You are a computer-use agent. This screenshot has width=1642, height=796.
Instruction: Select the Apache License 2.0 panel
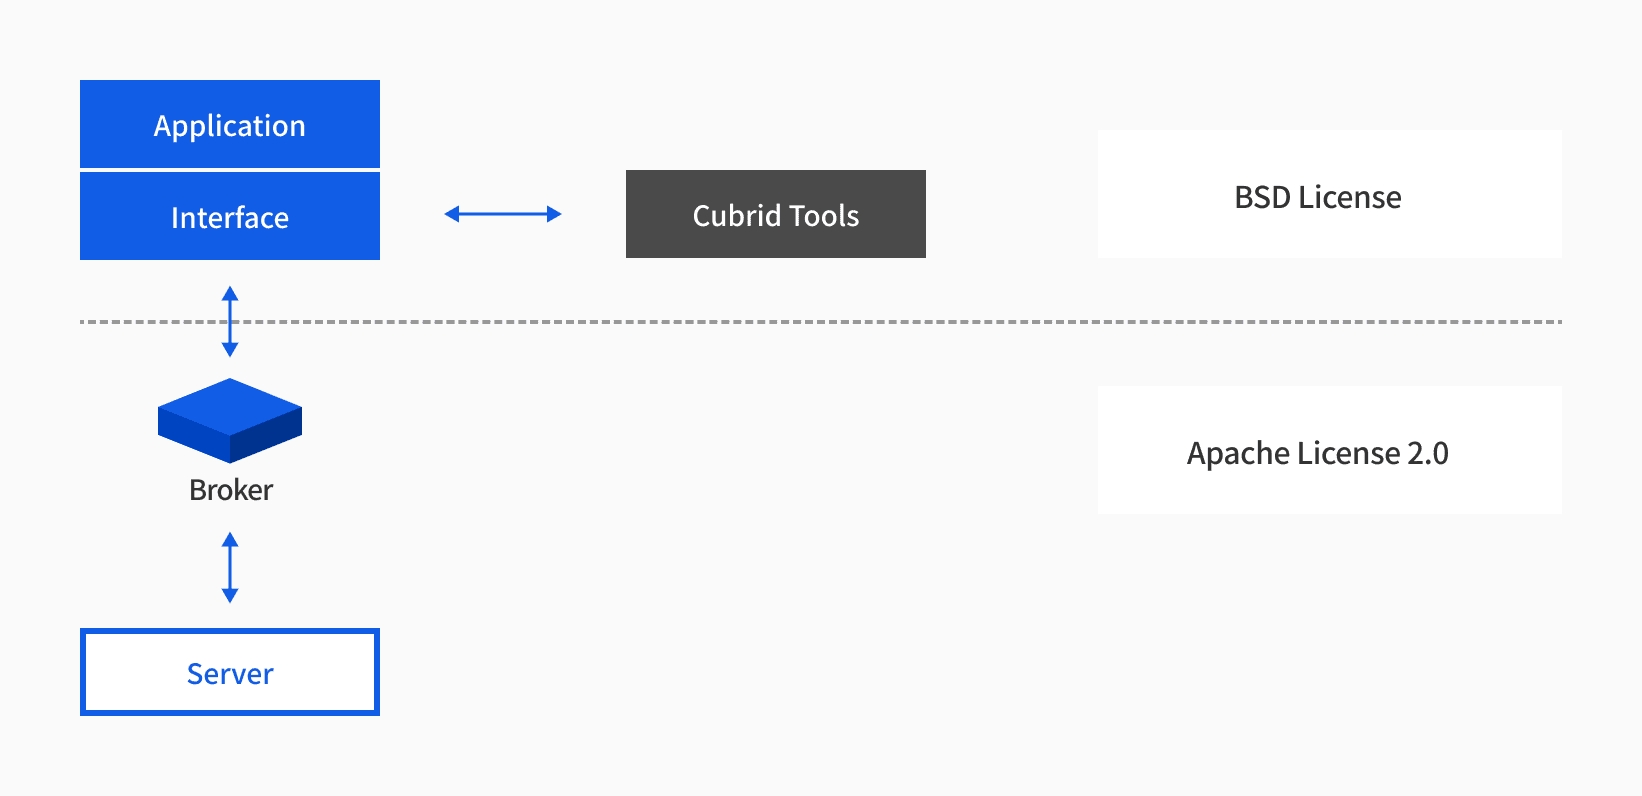(1329, 450)
